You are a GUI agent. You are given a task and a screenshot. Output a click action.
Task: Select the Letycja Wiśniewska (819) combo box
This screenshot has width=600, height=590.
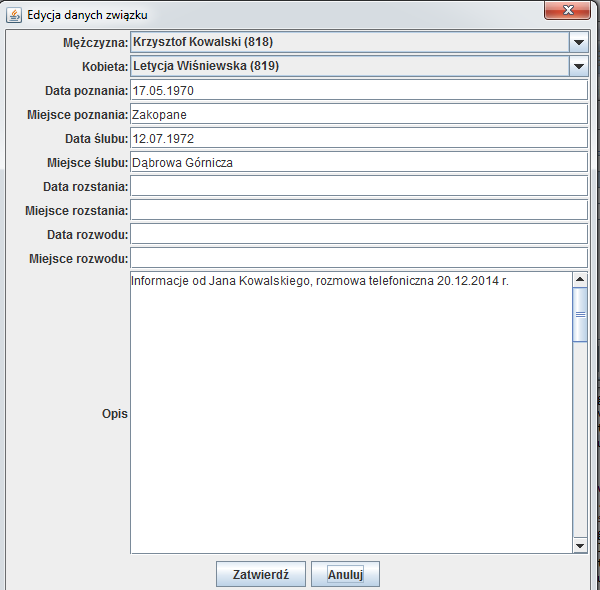tap(359, 66)
